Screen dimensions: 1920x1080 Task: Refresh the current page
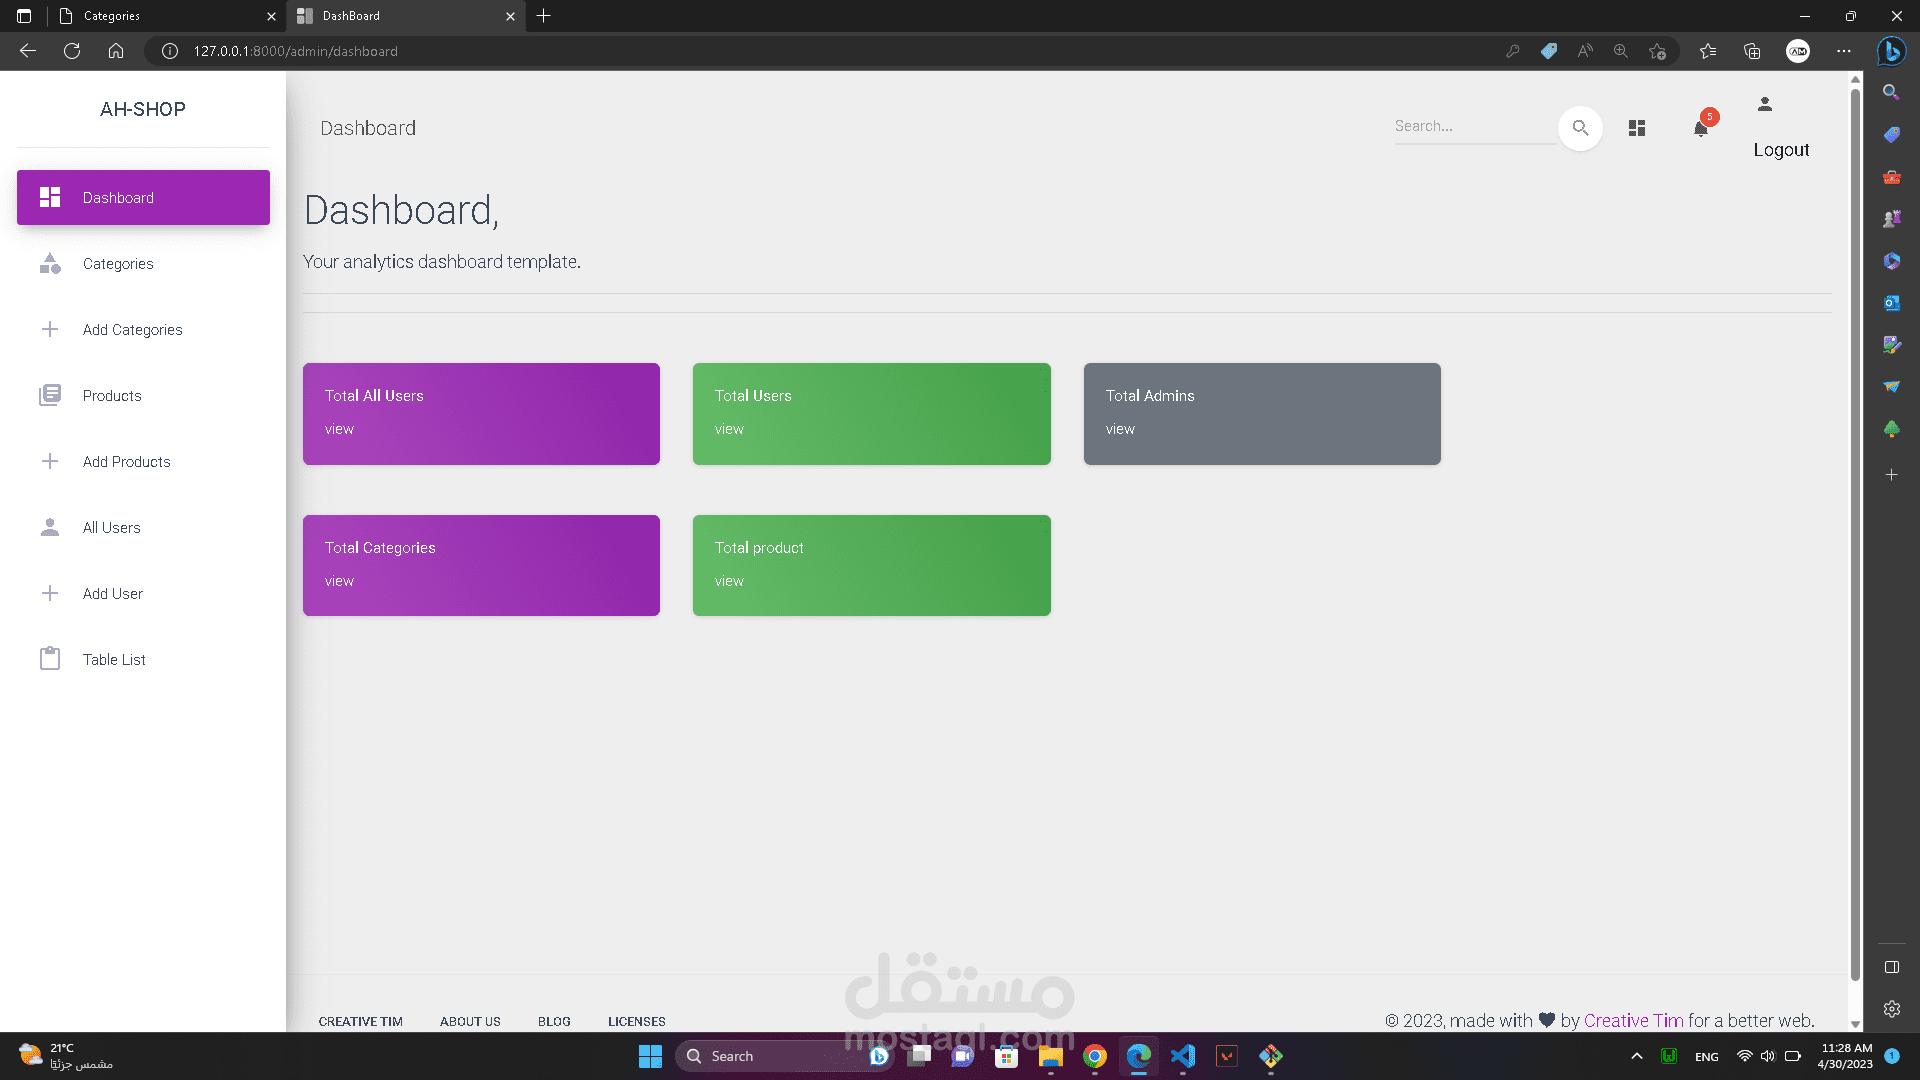point(72,51)
